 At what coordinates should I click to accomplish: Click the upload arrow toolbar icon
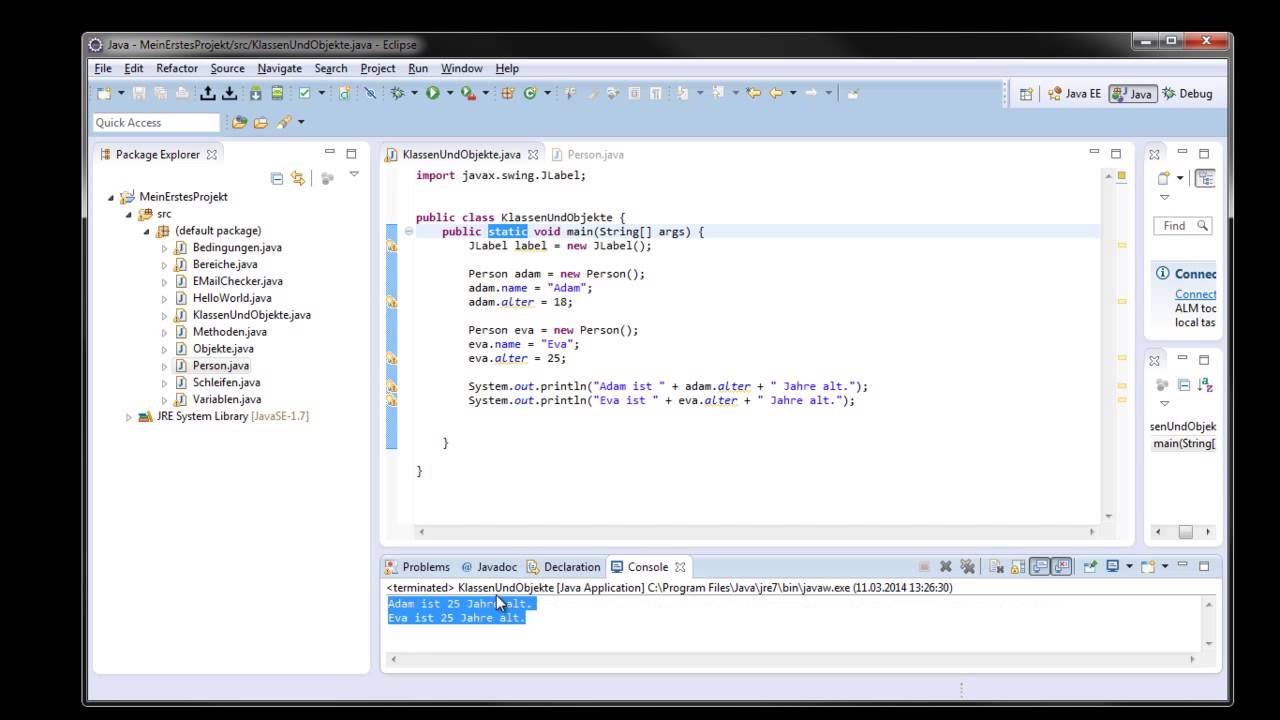(x=207, y=93)
